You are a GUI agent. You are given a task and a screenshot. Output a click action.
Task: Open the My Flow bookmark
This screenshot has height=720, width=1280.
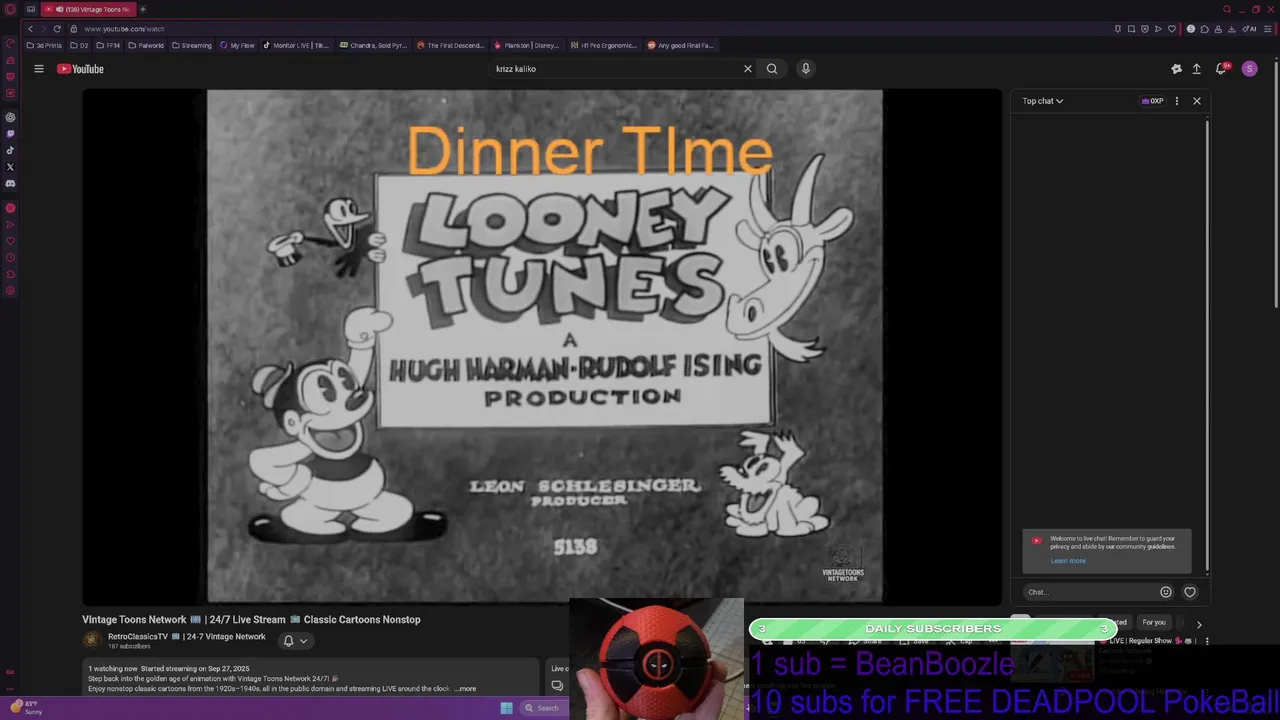click(x=238, y=45)
